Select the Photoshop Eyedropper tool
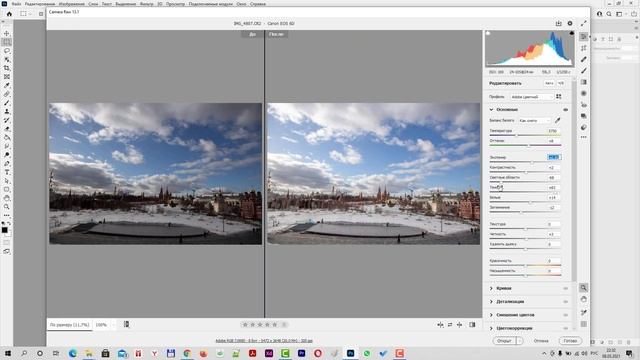 coord(7,85)
